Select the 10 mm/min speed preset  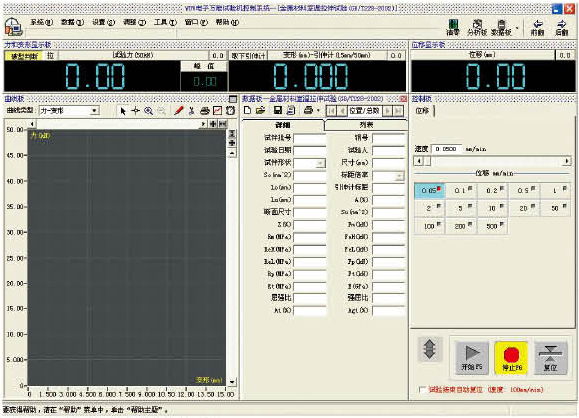(x=493, y=208)
